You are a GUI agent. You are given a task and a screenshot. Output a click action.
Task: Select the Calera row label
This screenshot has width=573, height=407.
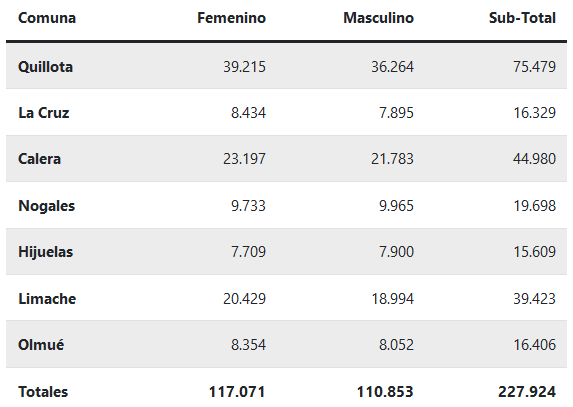[39, 159]
